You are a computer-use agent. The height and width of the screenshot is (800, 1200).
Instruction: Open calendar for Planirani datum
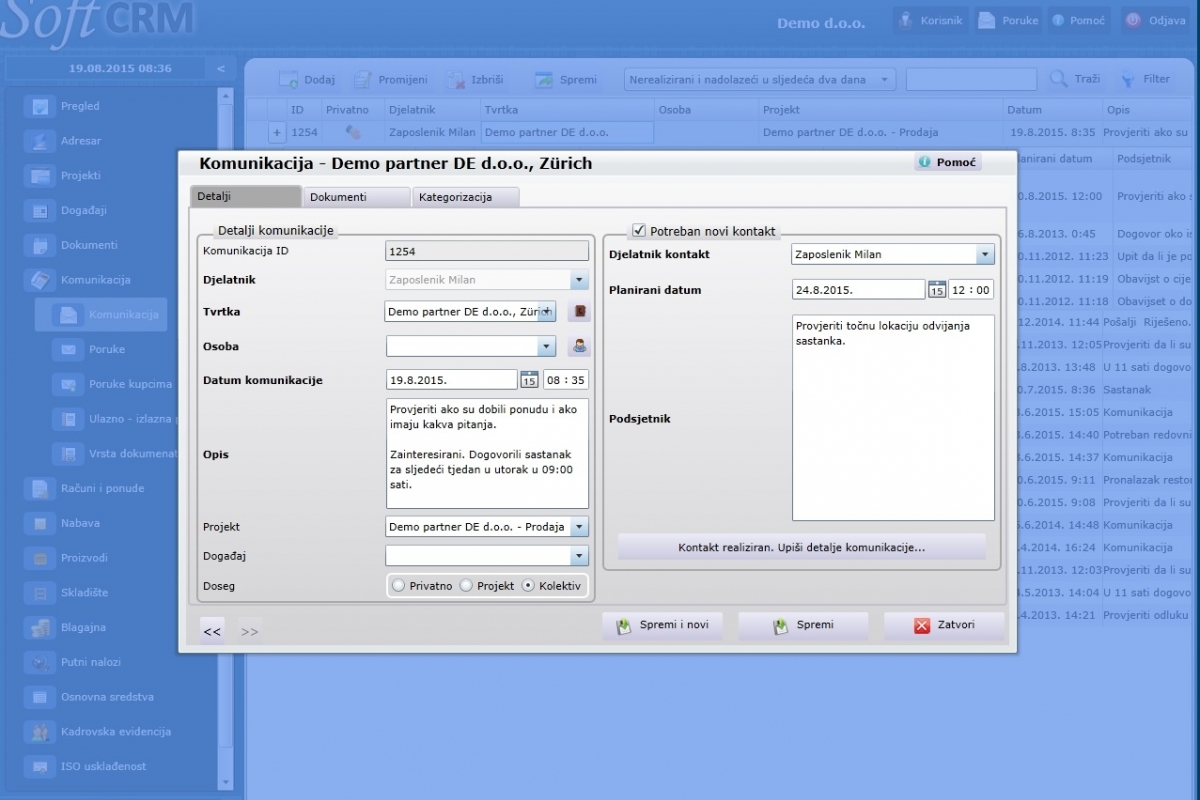937,290
